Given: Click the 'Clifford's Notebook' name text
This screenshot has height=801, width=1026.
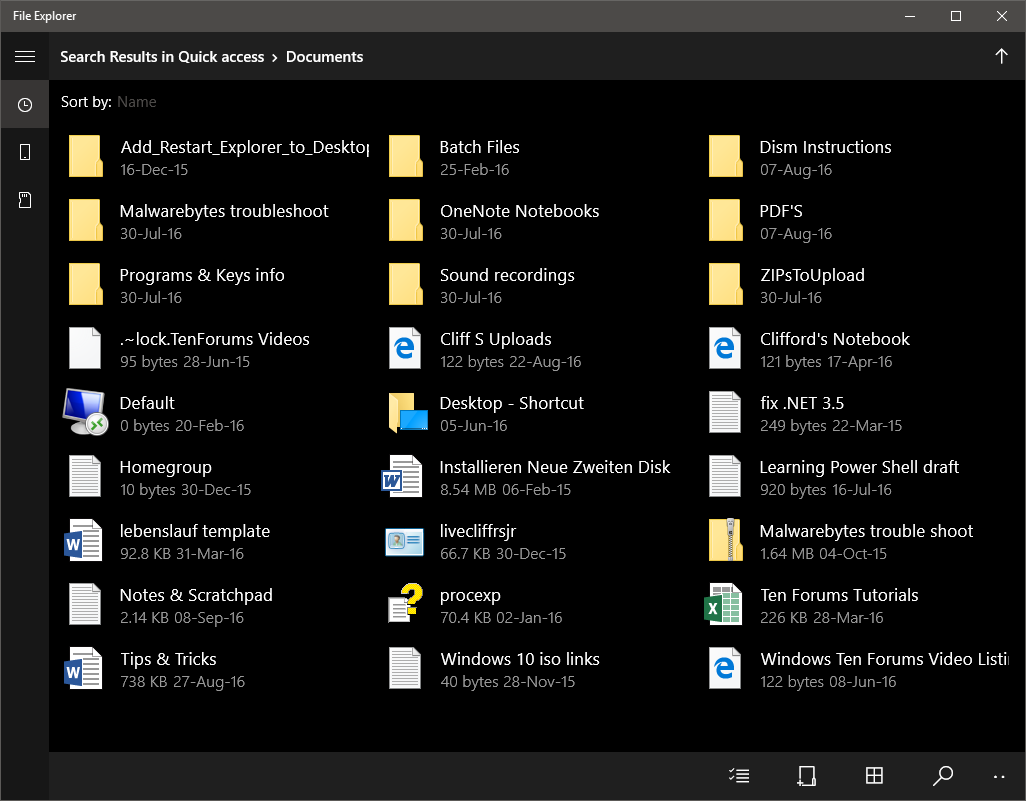Looking at the screenshot, I should point(835,339).
